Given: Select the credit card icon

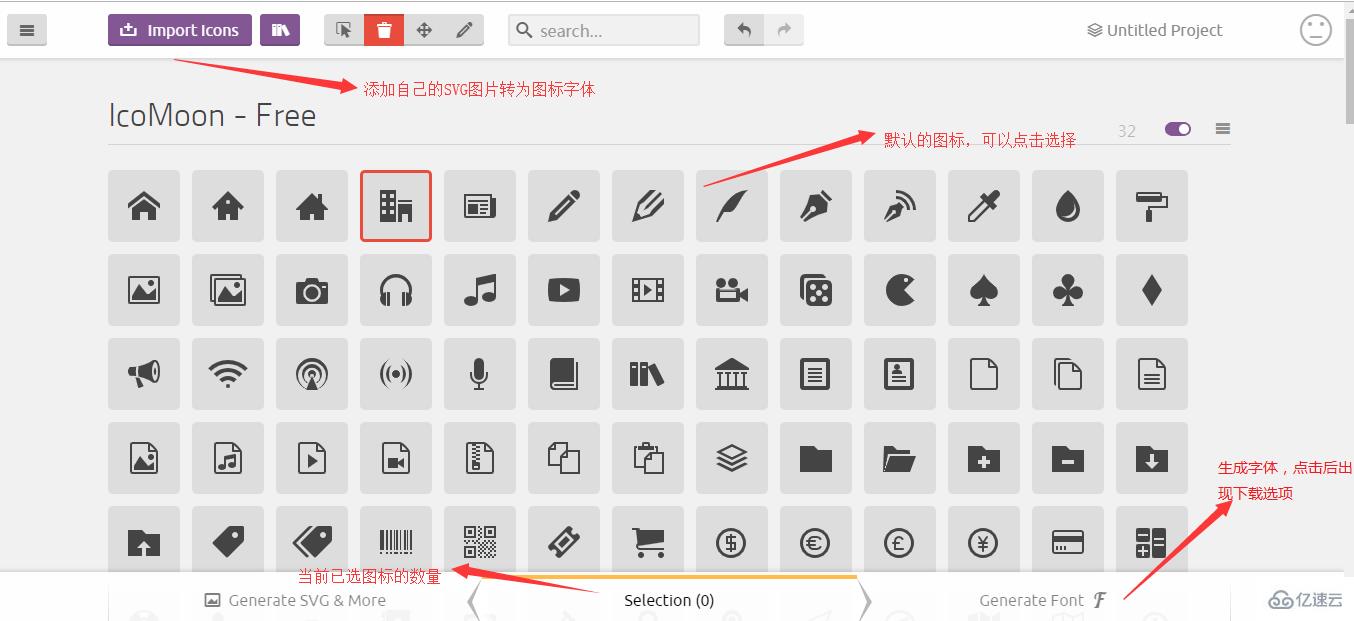Looking at the screenshot, I should (x=1068, y=542).
